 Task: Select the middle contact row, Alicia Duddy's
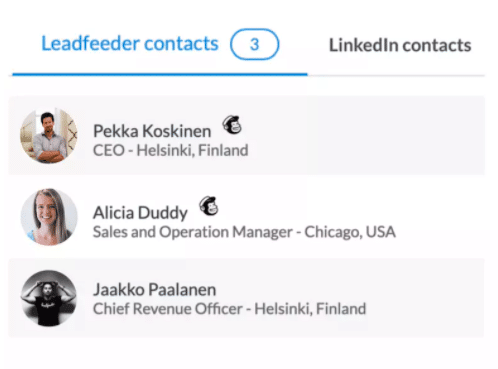click(x=246, y=217)
